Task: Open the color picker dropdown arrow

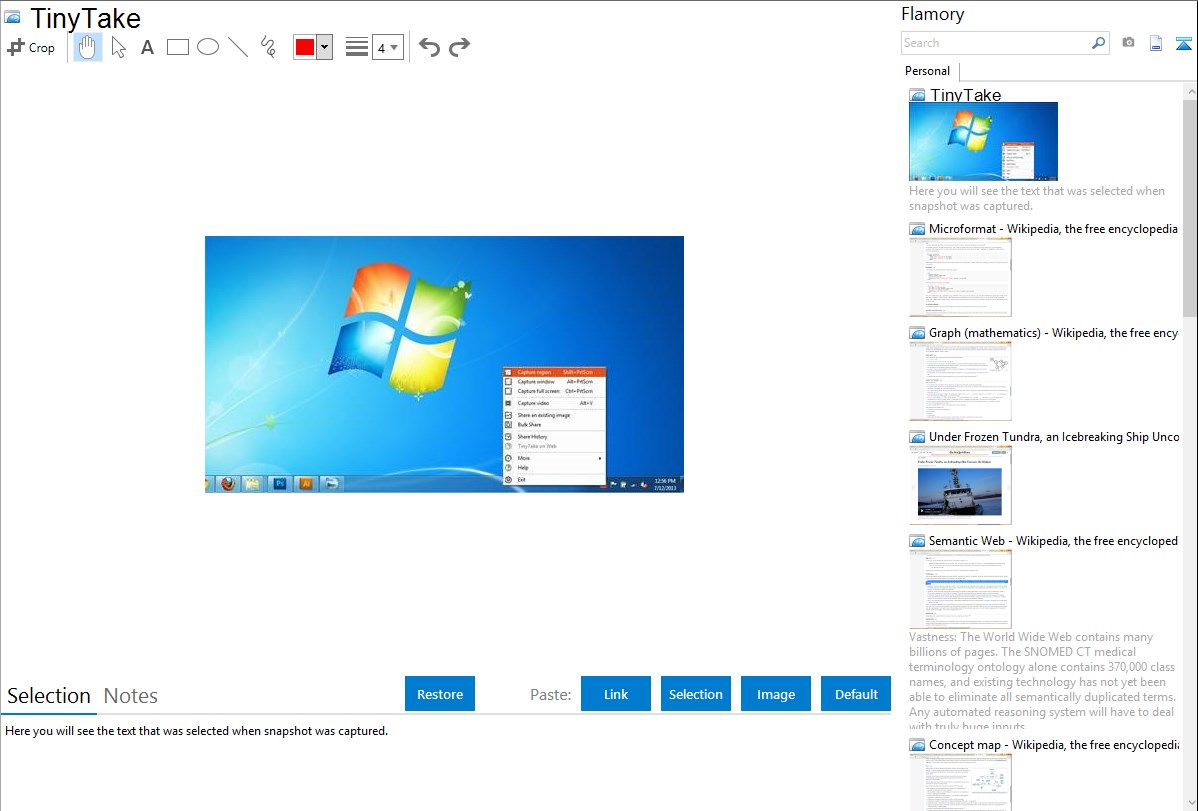Action: pos(325,47)
